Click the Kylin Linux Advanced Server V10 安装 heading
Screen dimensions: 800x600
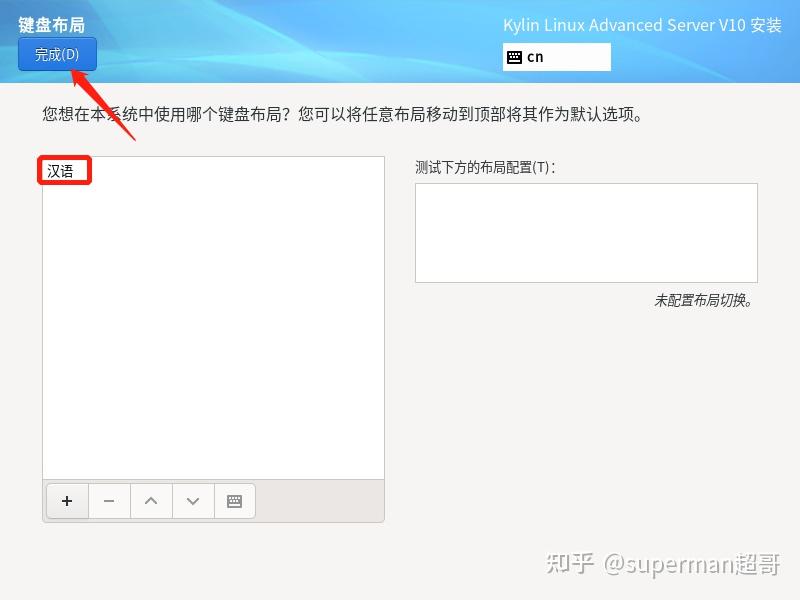(x=642, y=25)
